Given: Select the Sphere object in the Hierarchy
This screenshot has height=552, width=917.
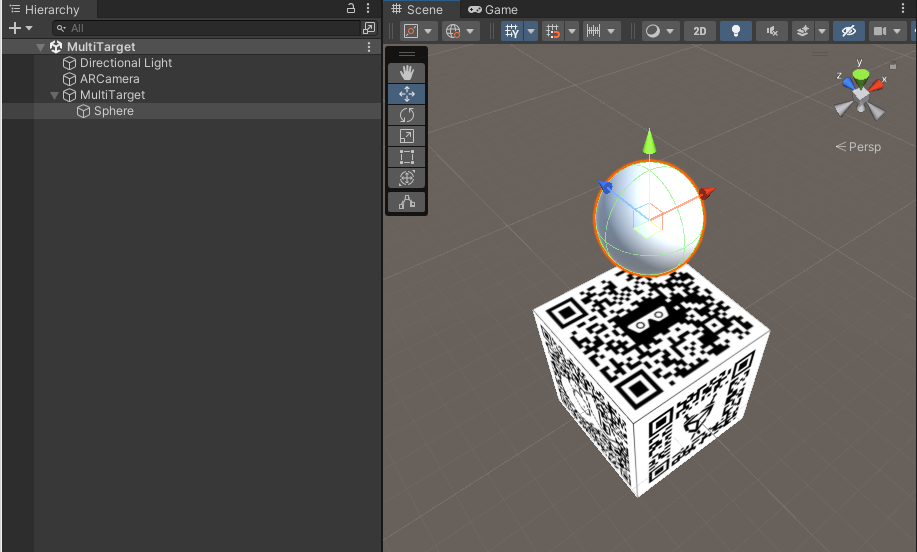Looking at the screenshot, I should (x=113, y=111).
